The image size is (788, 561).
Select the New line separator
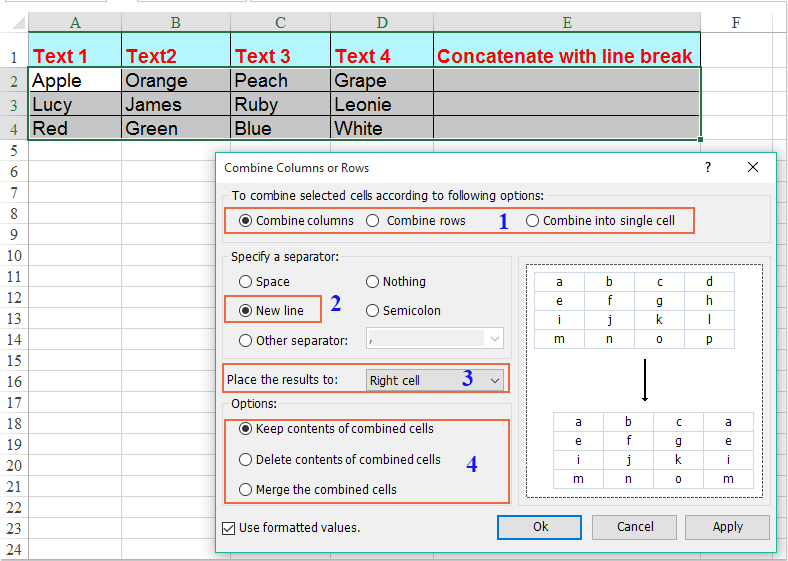246,310
